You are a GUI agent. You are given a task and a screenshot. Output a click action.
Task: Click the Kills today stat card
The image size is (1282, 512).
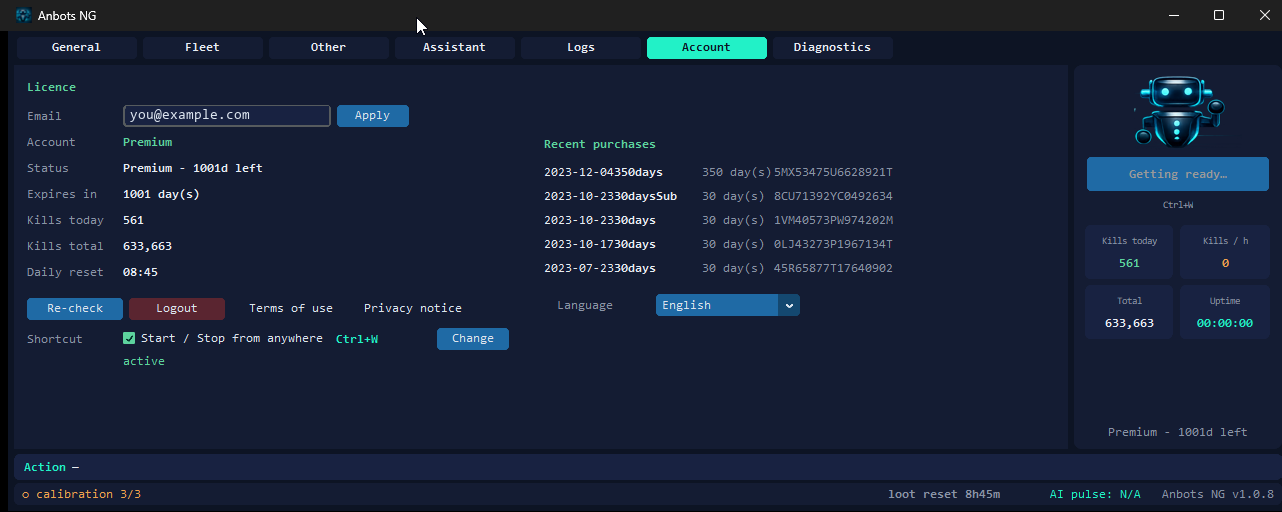pyautogui.click(x=1129, y=252)
